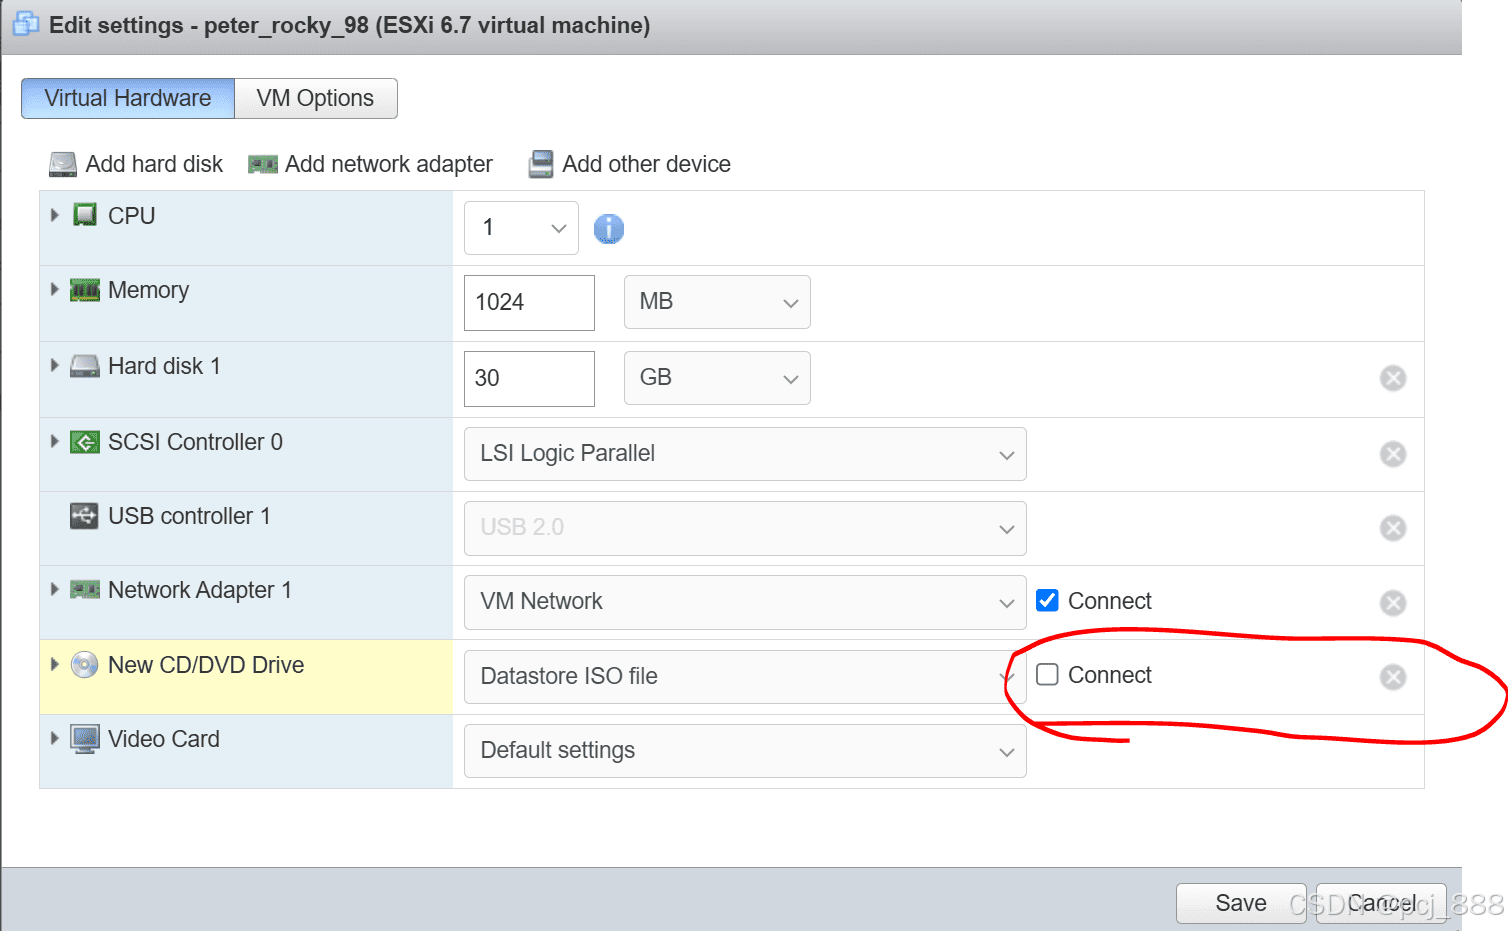Select the Virtual Hardware tab

point(128,98)
